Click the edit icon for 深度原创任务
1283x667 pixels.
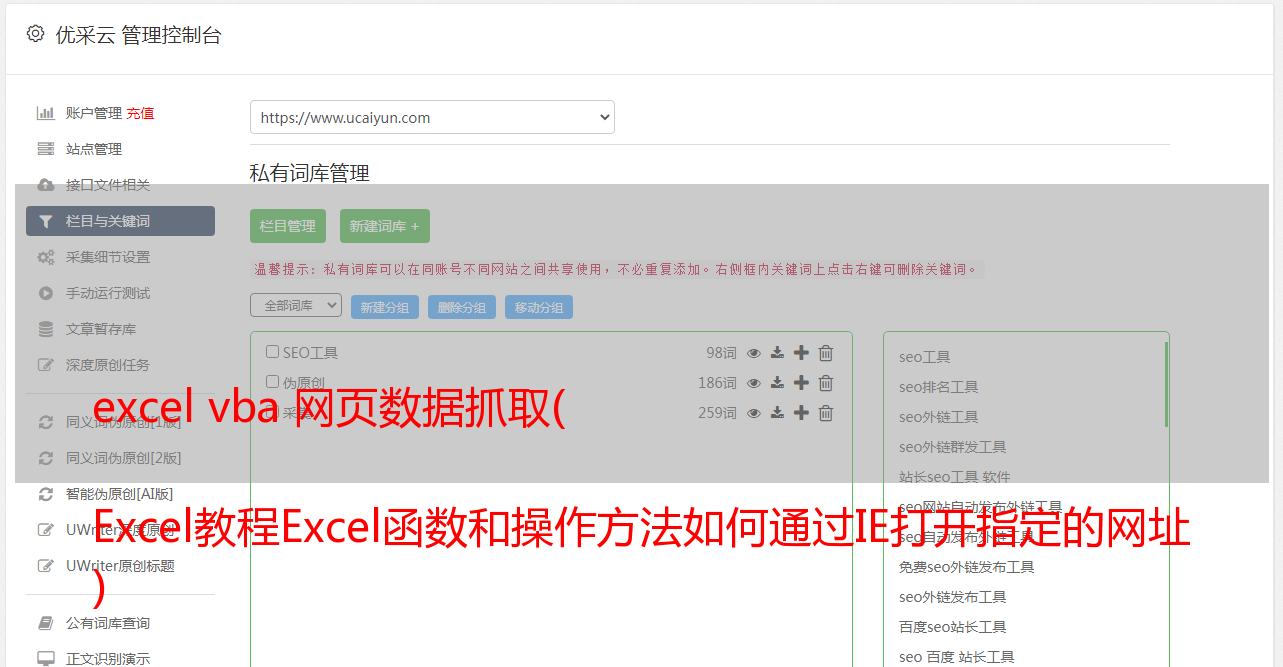tap(46, 365)
